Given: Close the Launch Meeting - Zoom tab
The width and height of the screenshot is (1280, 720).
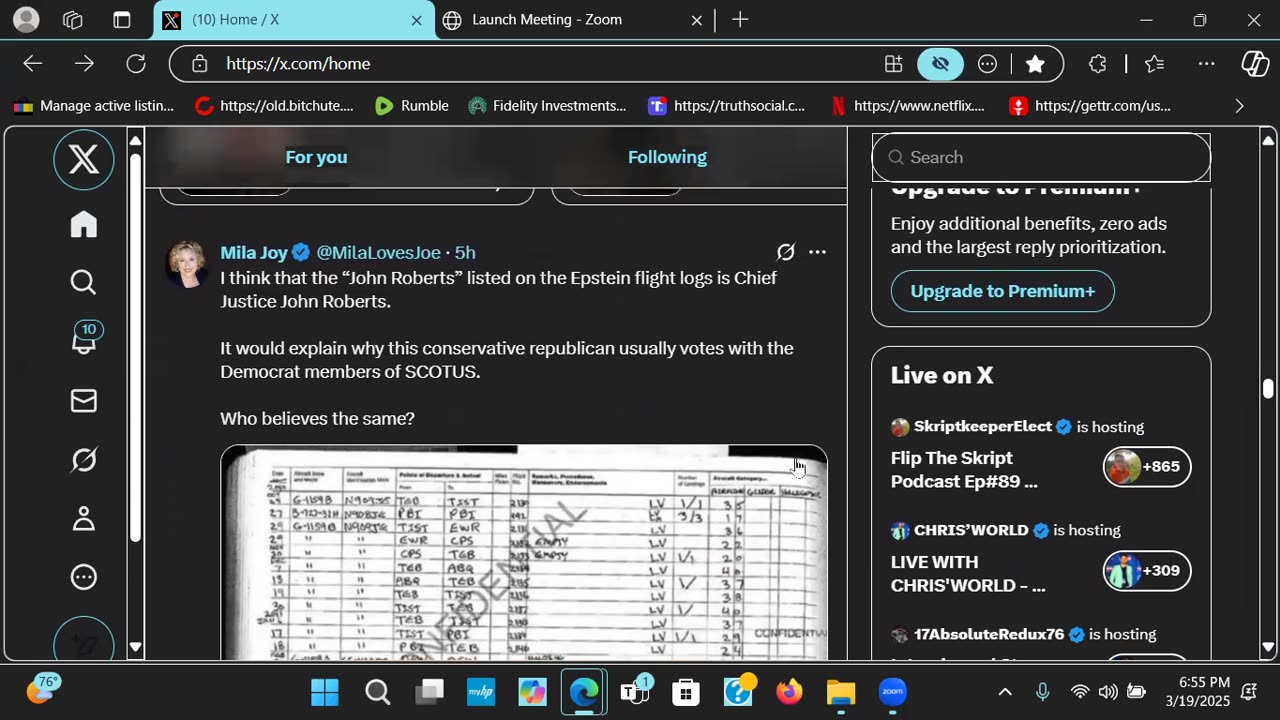Looking at the screenshot, I should [698, 20].
